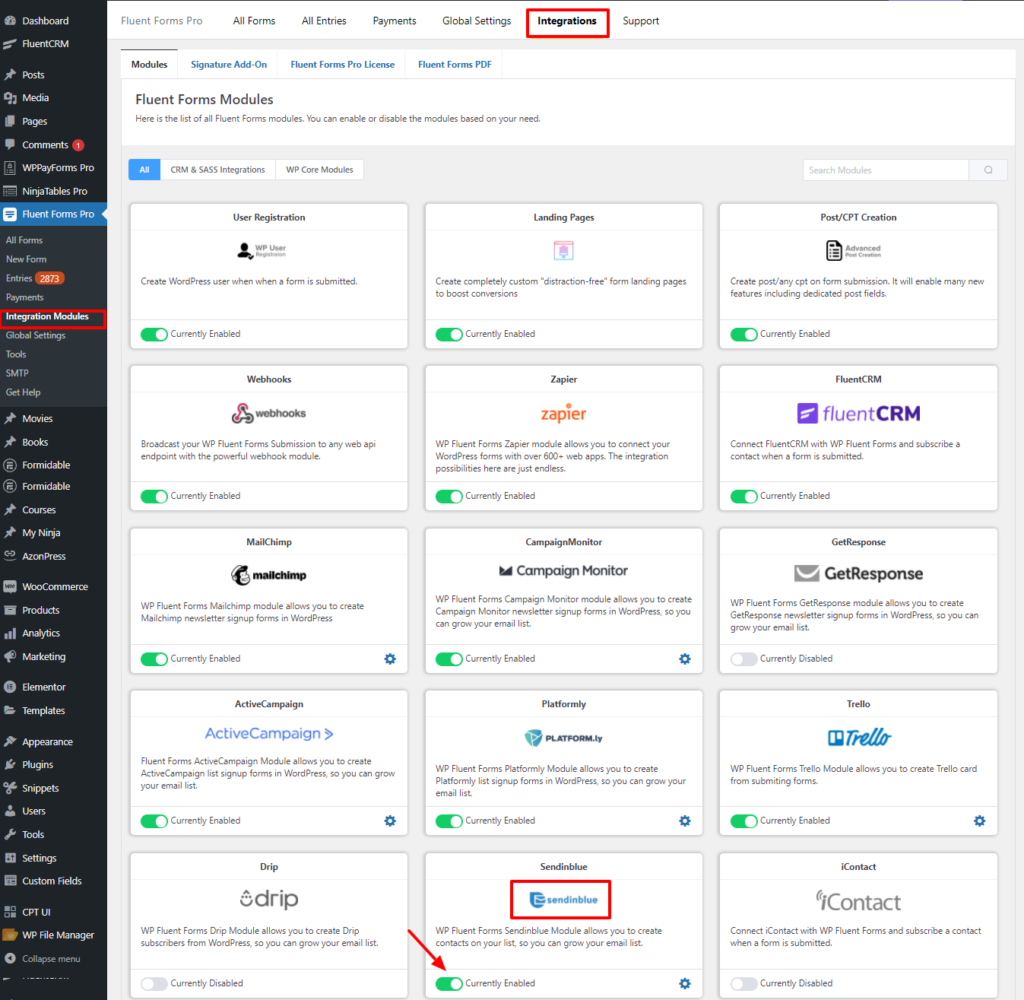Open MailChimp module settings gear
Screen dimensions: 1024x1000
point(390,658)
